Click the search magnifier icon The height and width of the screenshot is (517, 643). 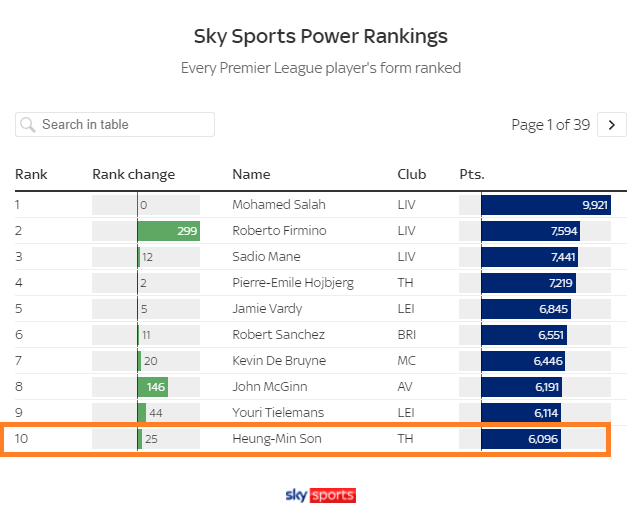pos(28,125)
